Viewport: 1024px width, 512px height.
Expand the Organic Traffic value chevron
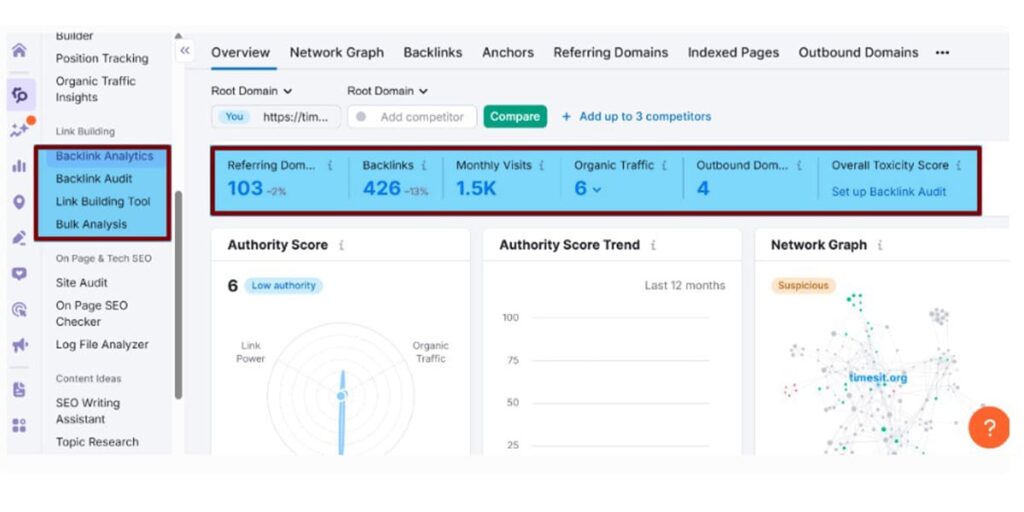click(x=597, y=189)
